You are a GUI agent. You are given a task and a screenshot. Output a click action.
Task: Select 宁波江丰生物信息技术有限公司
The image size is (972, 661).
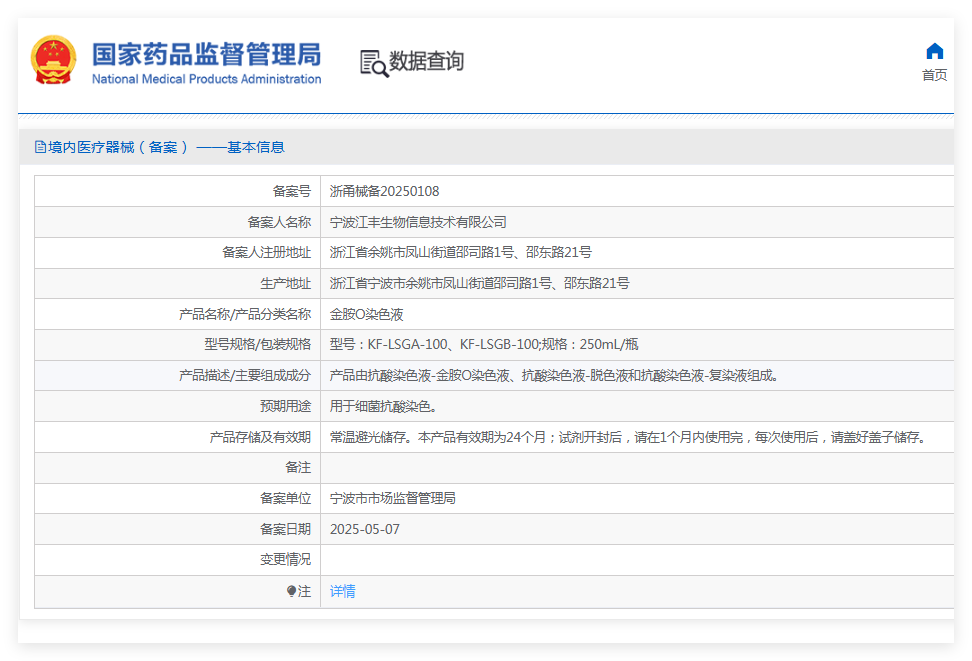coord(418,222)
